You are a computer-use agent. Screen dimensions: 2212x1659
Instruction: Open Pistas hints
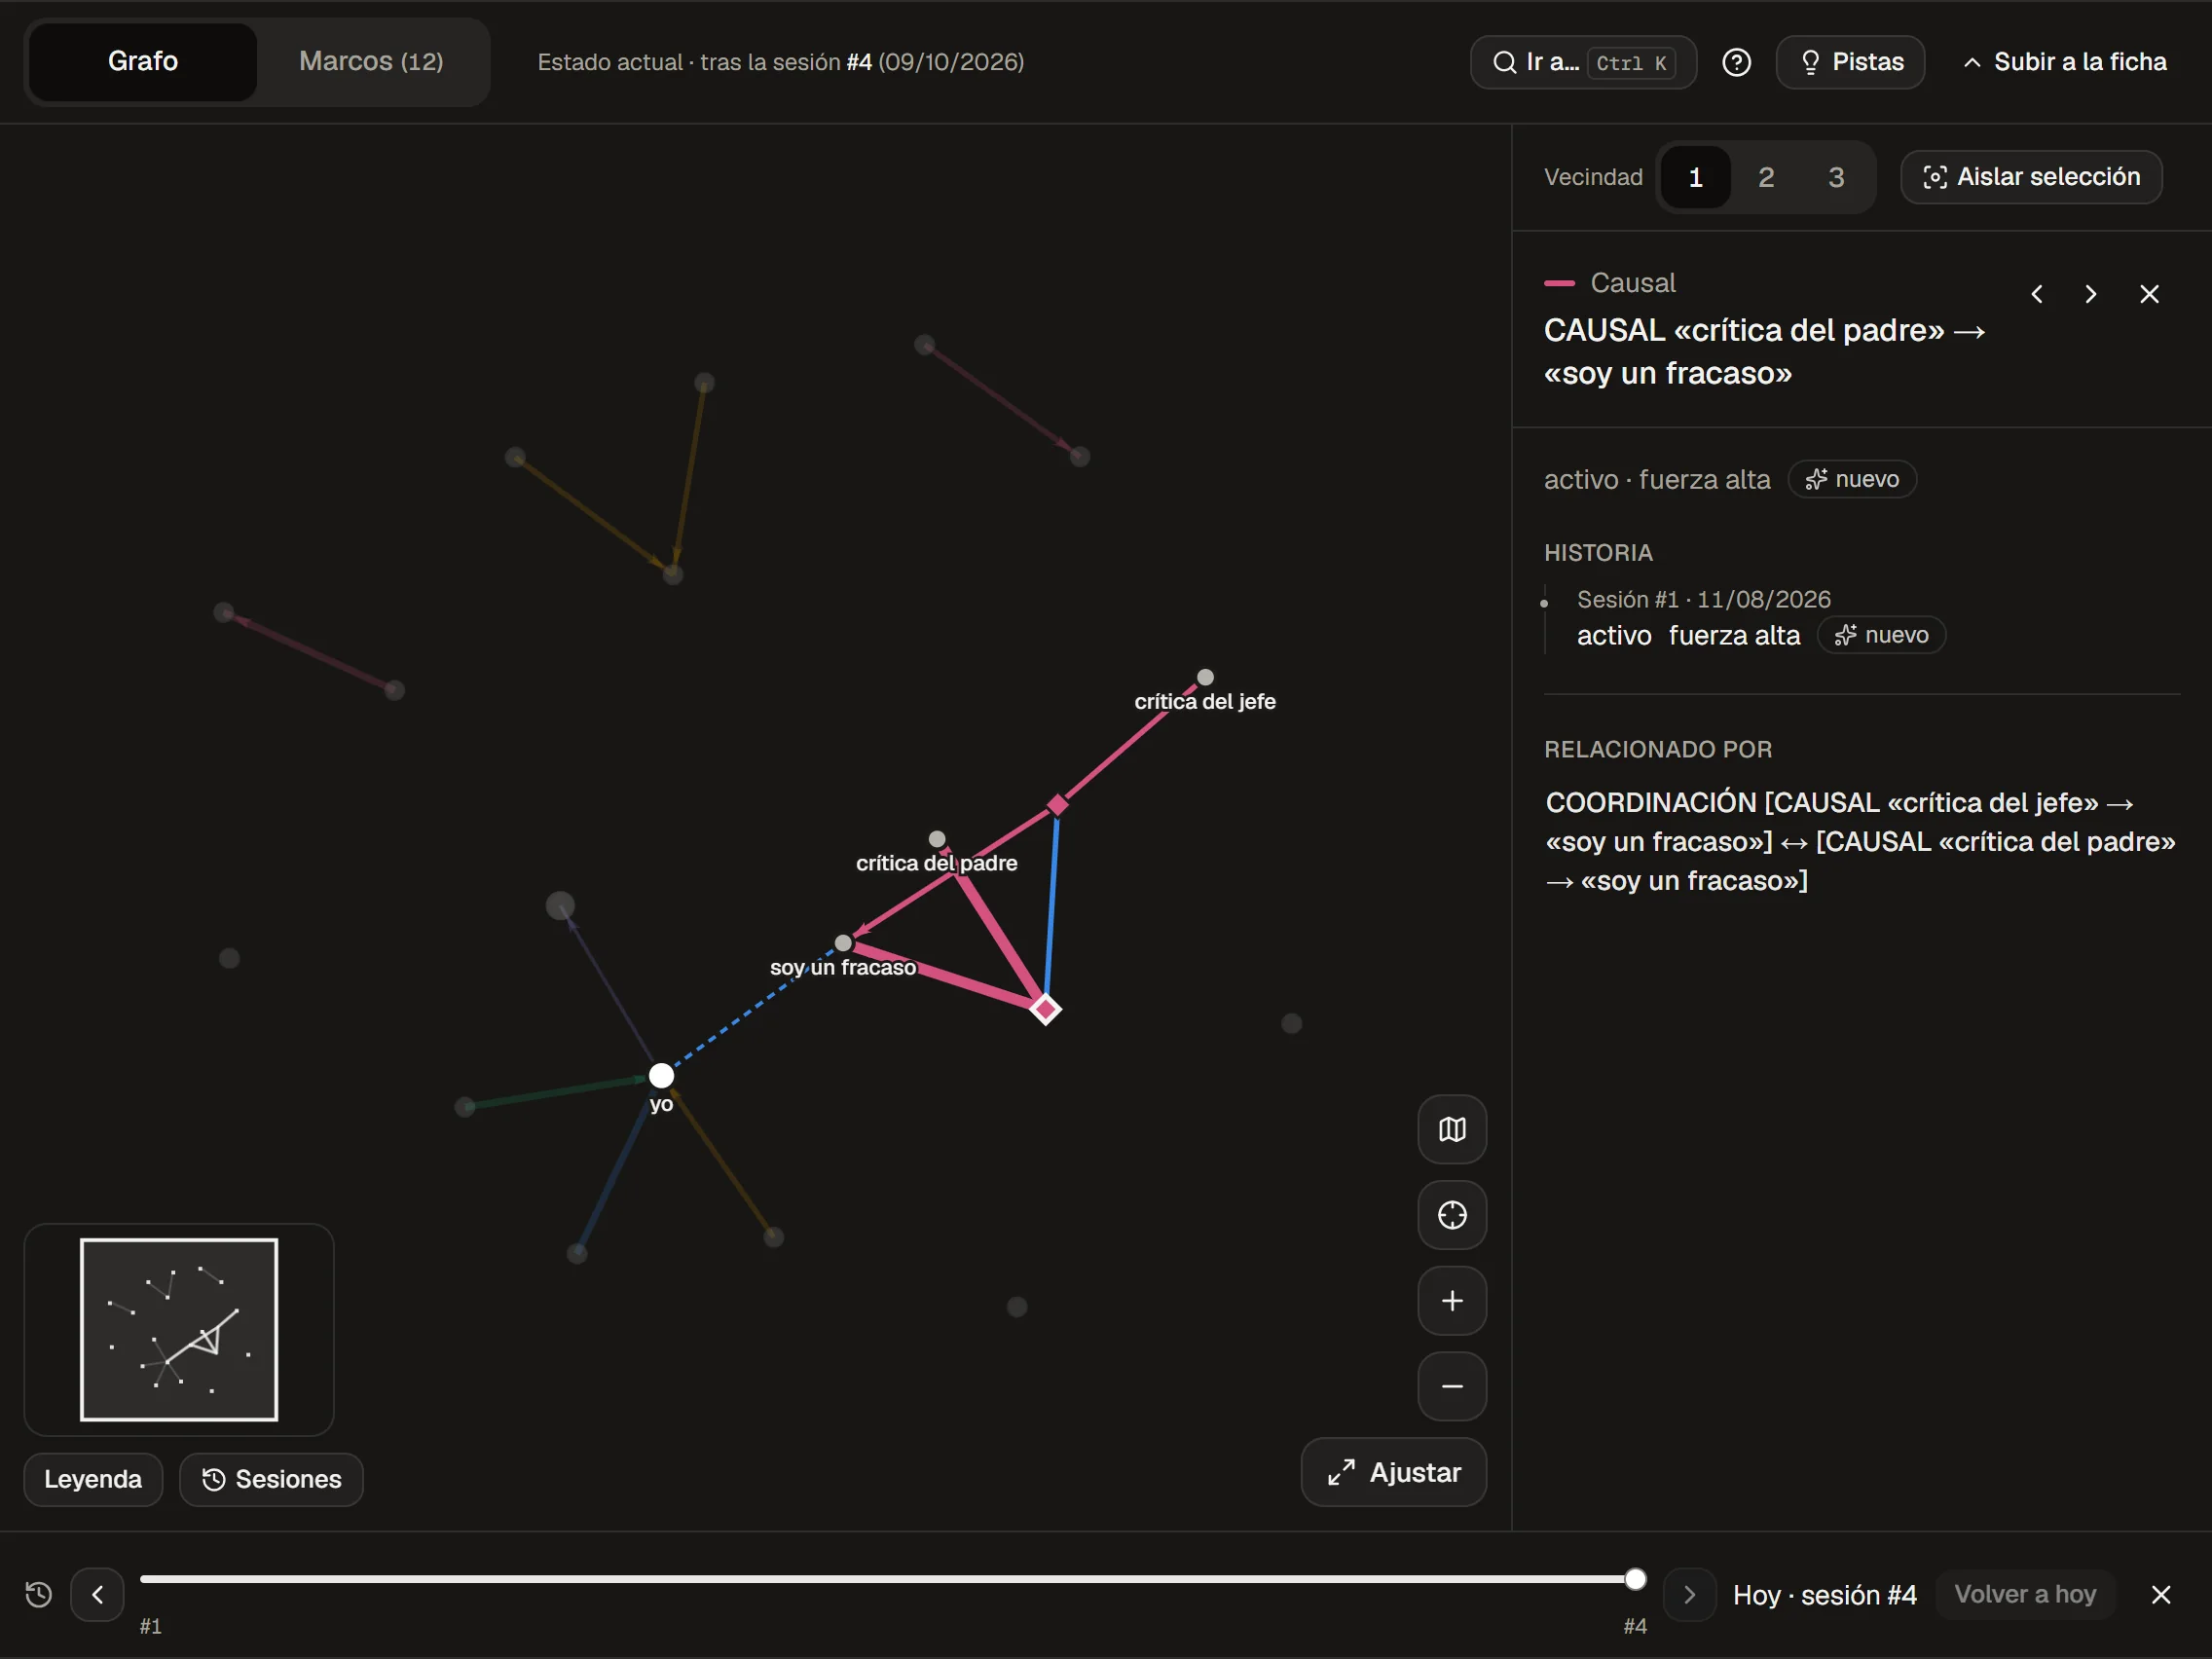coord(1850,62)
